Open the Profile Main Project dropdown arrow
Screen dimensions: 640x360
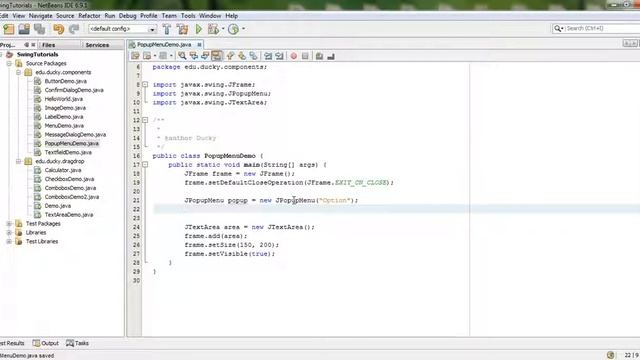(x=243, y=29)
